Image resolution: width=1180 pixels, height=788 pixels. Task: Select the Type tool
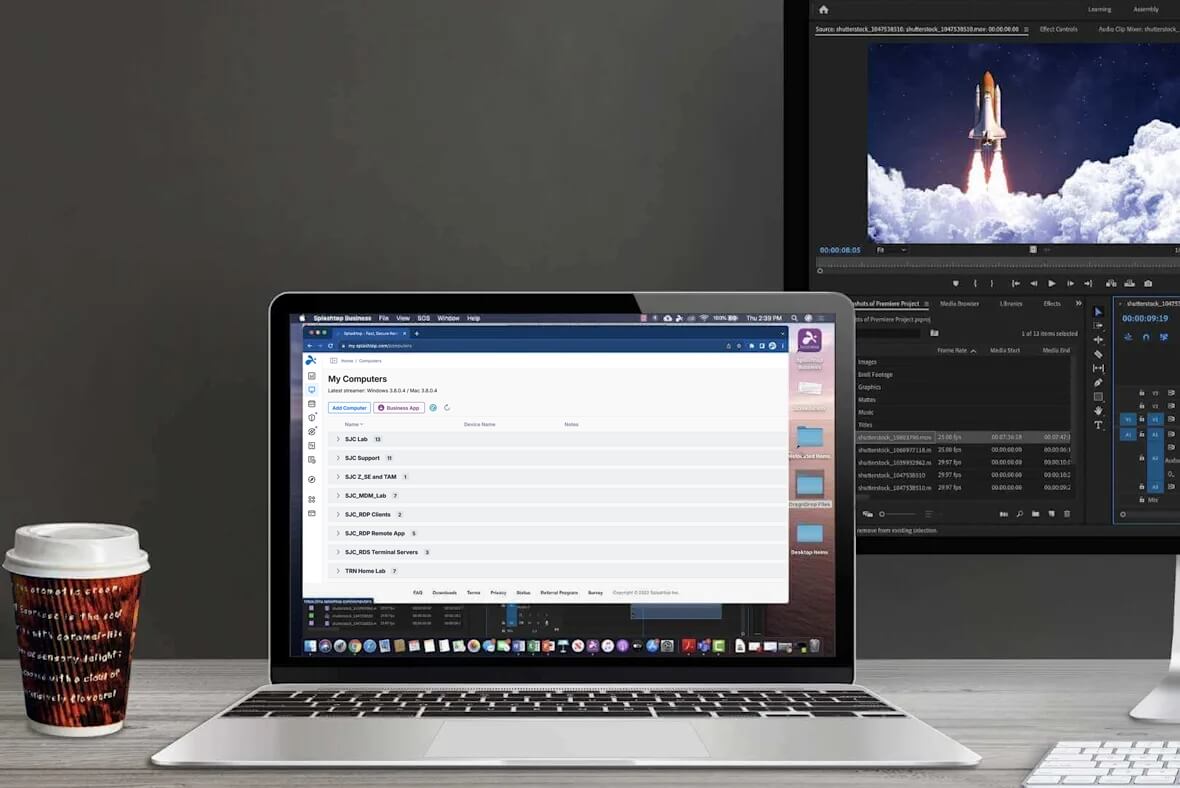coord(1098,425)
